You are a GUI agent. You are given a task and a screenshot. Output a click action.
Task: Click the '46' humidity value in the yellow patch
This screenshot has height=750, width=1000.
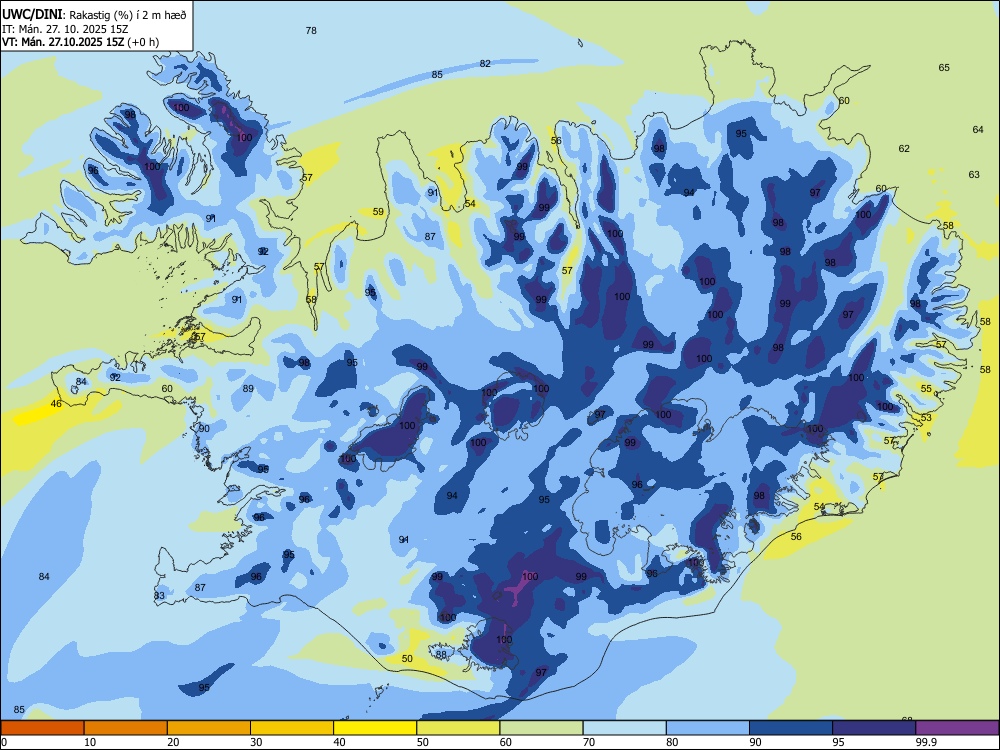(x=56, y=404)
